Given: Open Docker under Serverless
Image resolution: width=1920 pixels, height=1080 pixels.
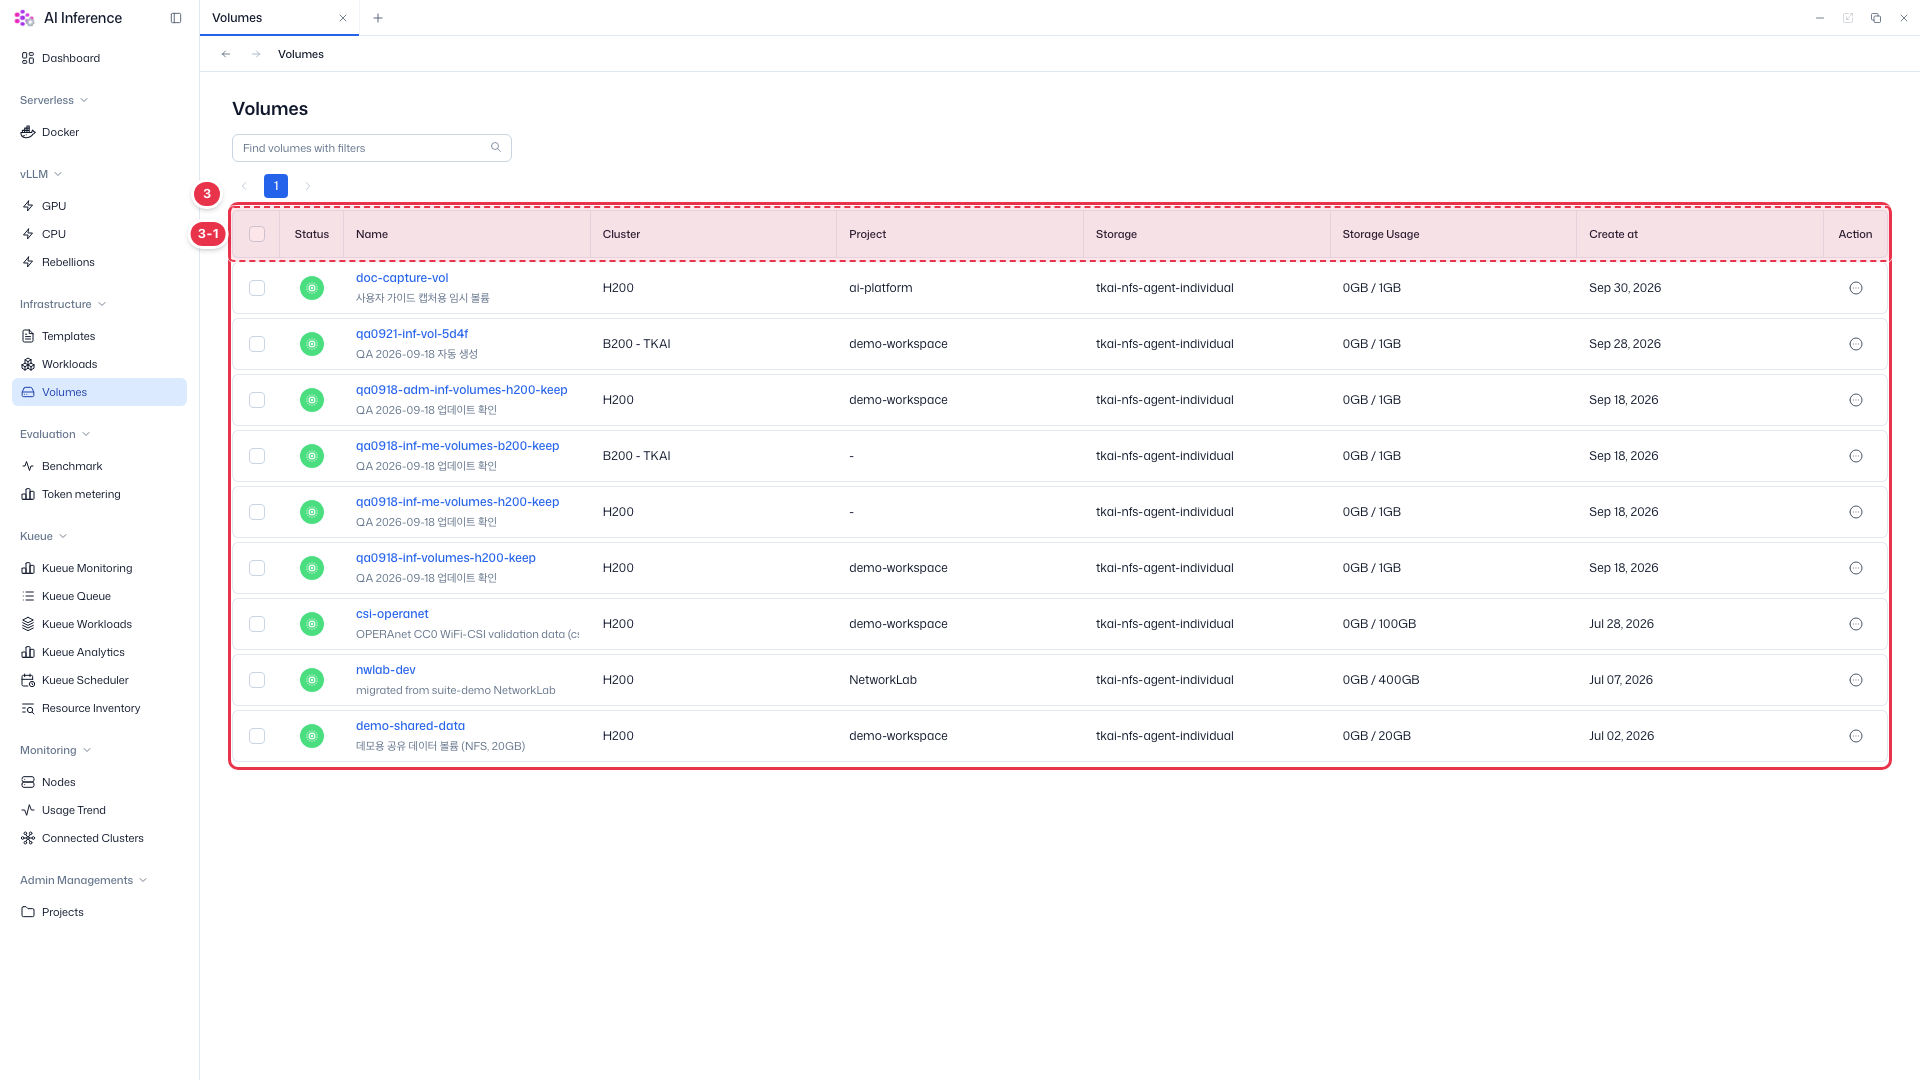Looking at the screenshot, I should [60, 132].
